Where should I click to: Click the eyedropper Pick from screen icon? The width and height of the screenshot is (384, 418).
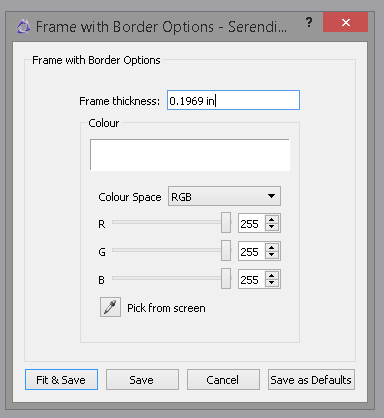tap(110, 307)
